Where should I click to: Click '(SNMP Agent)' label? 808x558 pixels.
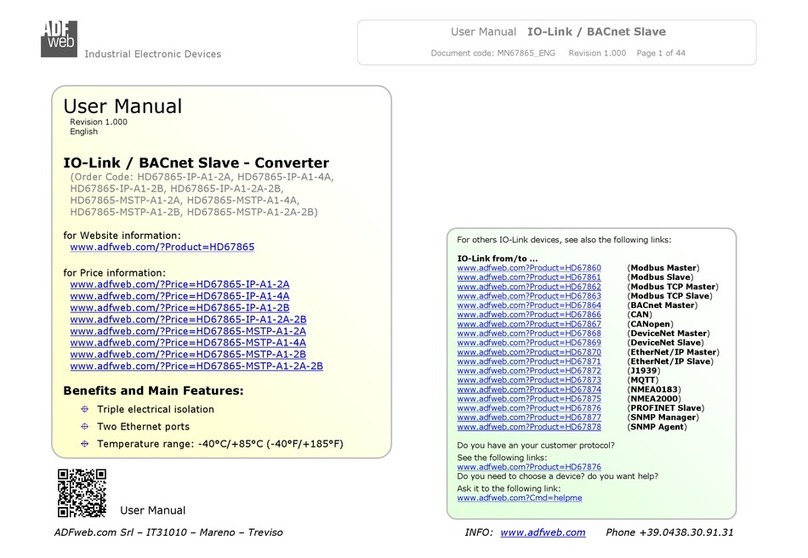point(656,427)
